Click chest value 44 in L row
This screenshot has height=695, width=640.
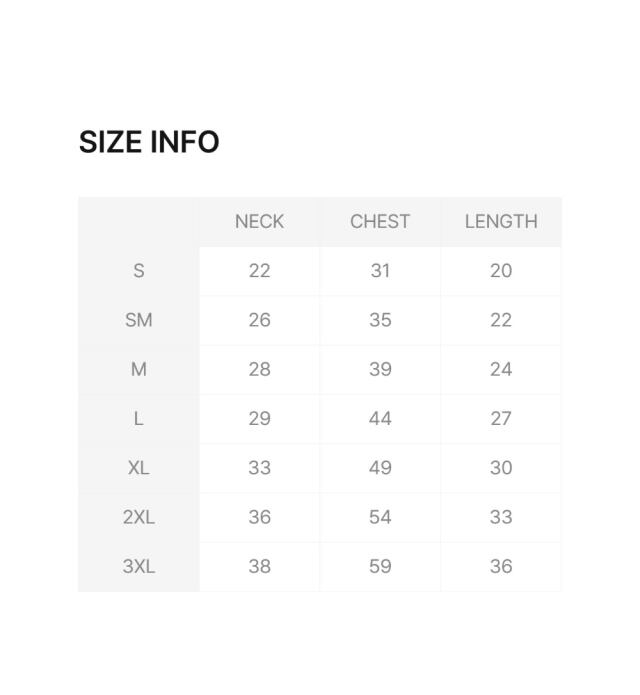pyautogui.click(x=380, y=418)
